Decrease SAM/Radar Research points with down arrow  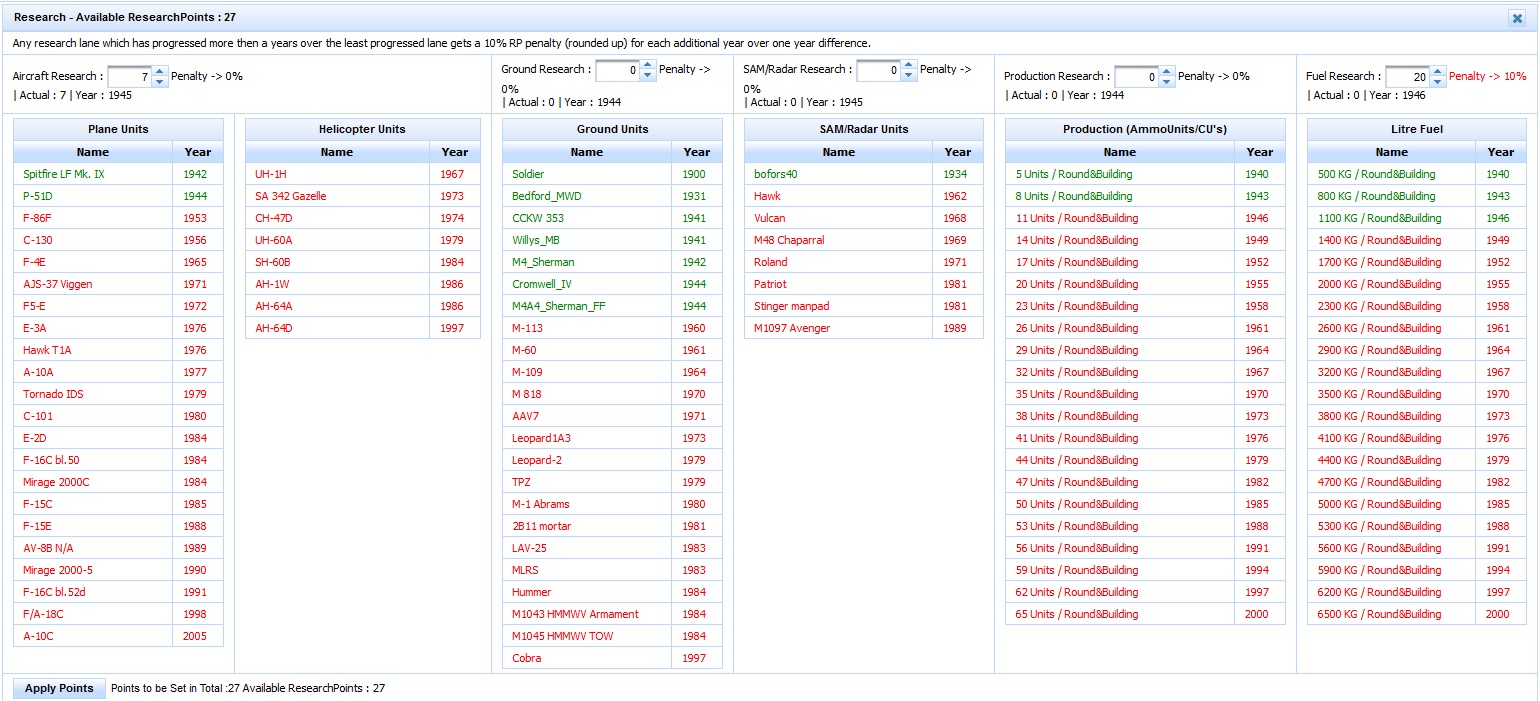tap(908, 76)
